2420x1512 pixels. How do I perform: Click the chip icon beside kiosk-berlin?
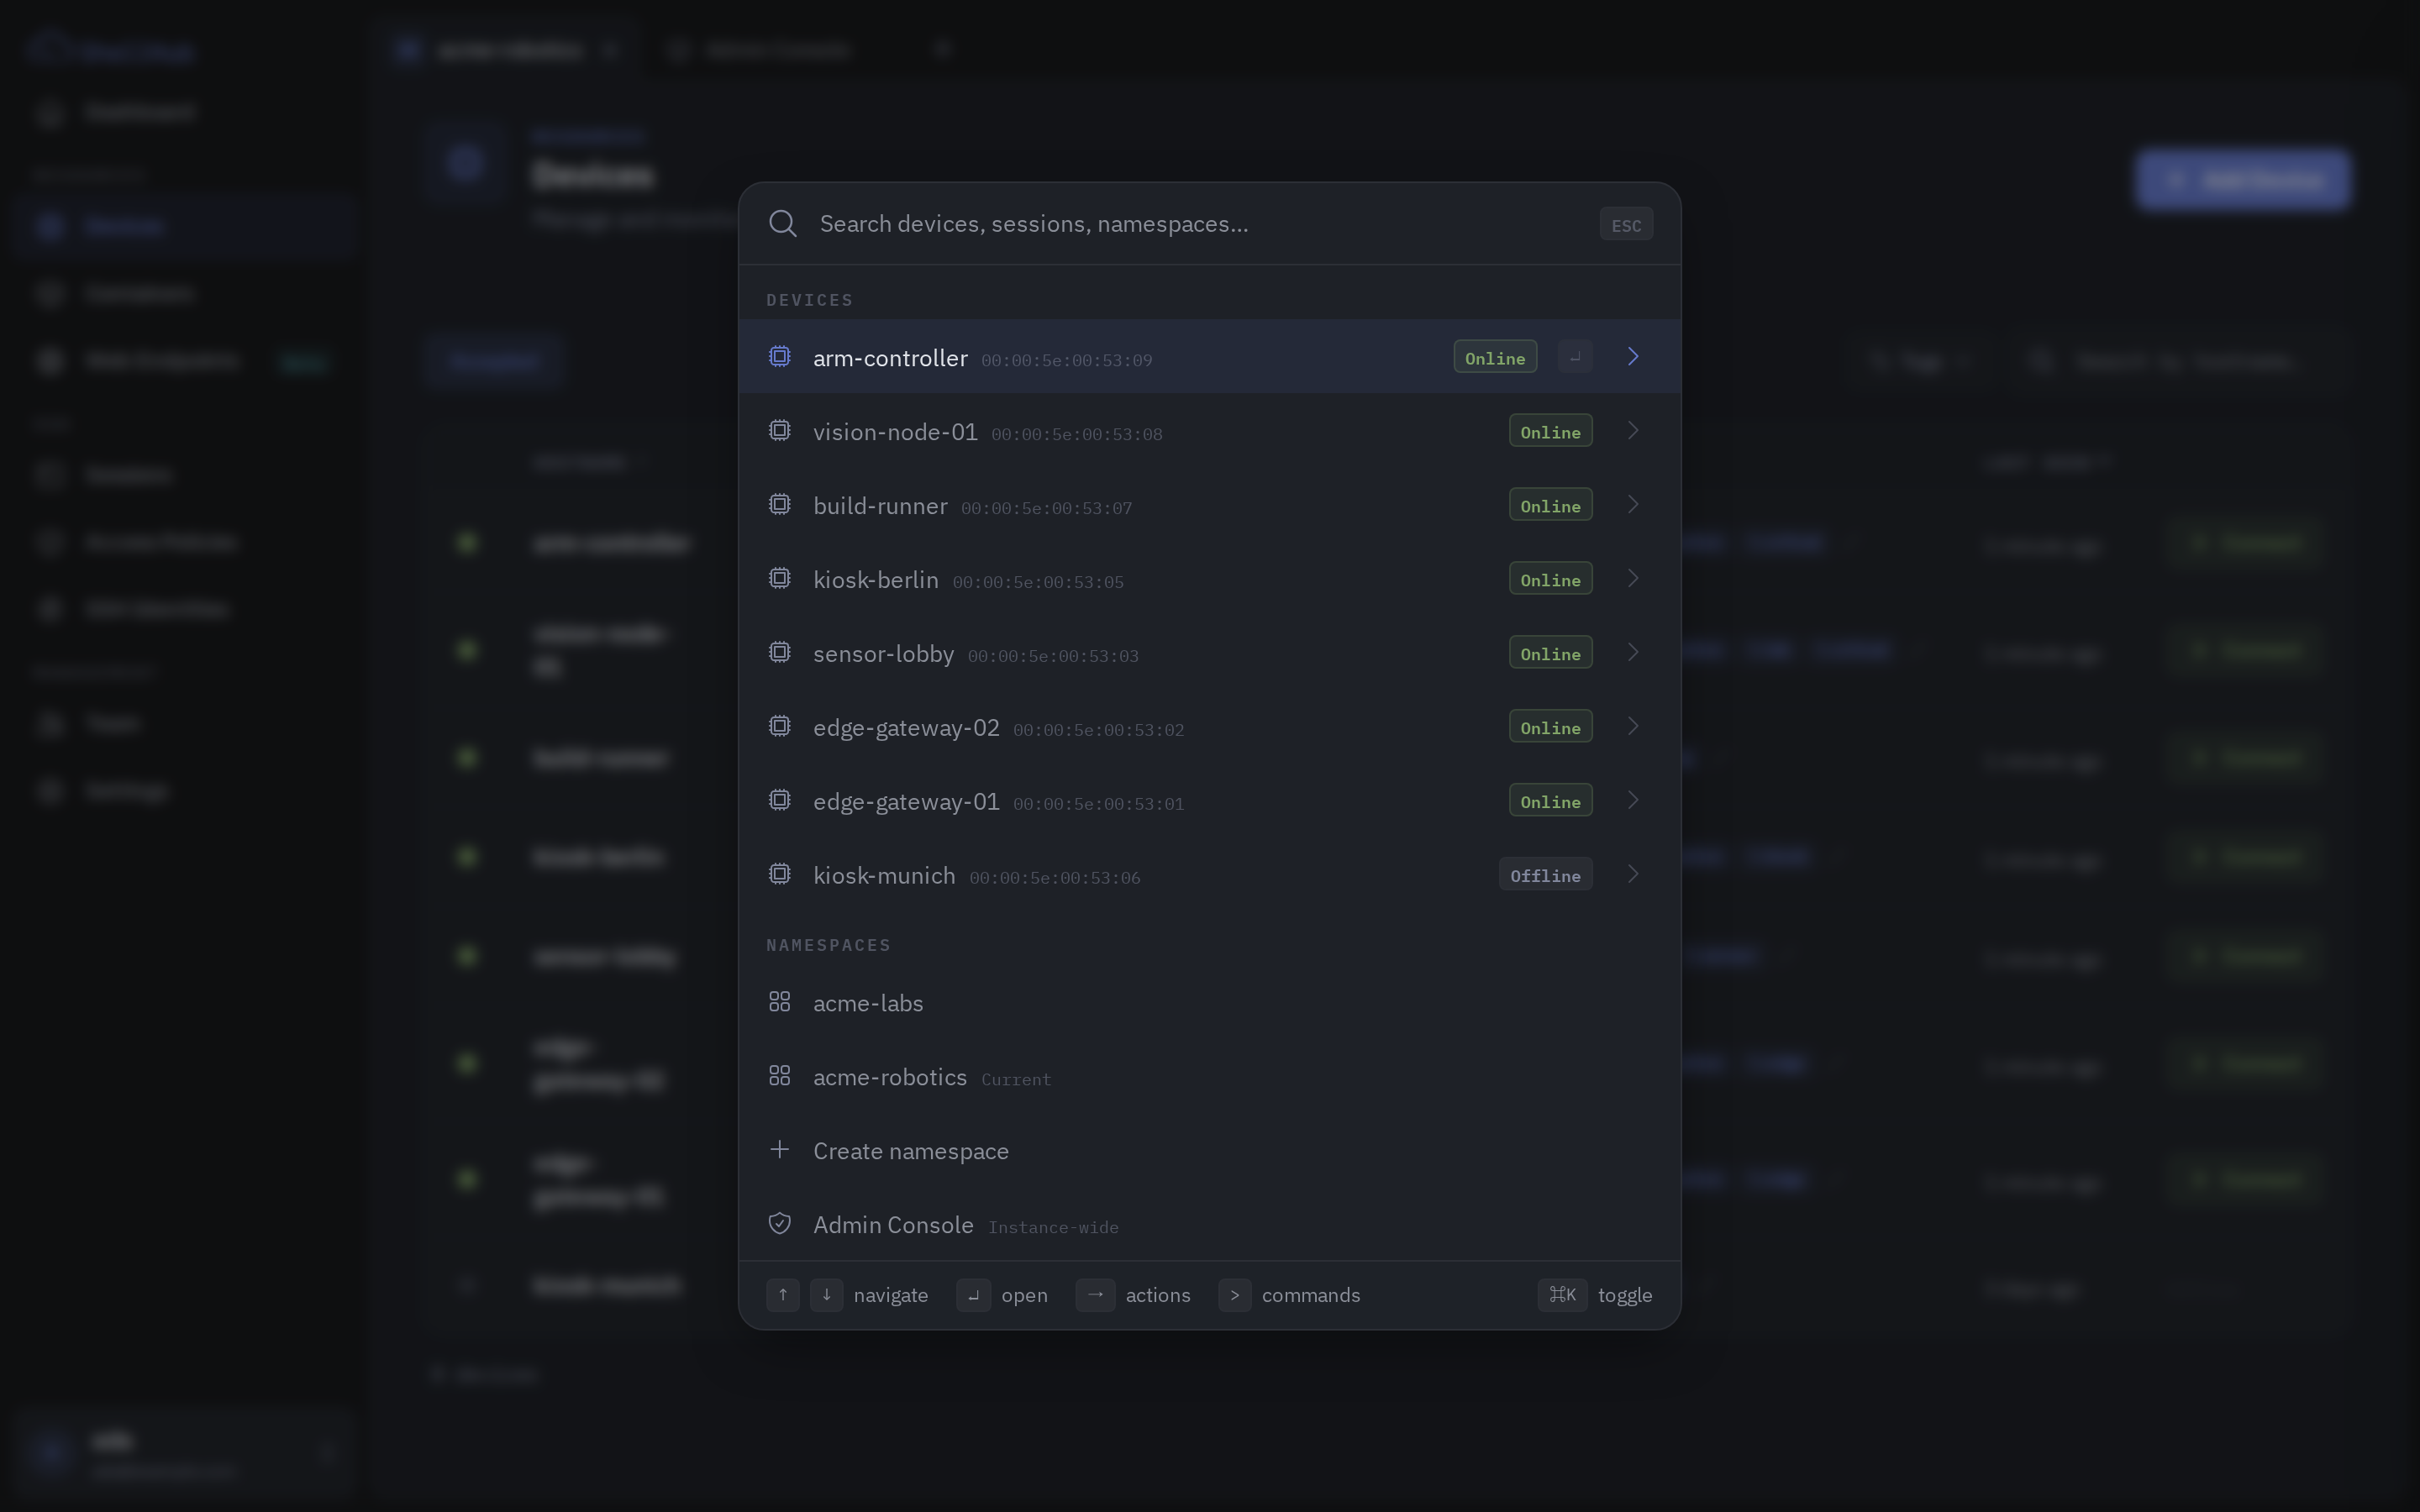coord(780,579)
